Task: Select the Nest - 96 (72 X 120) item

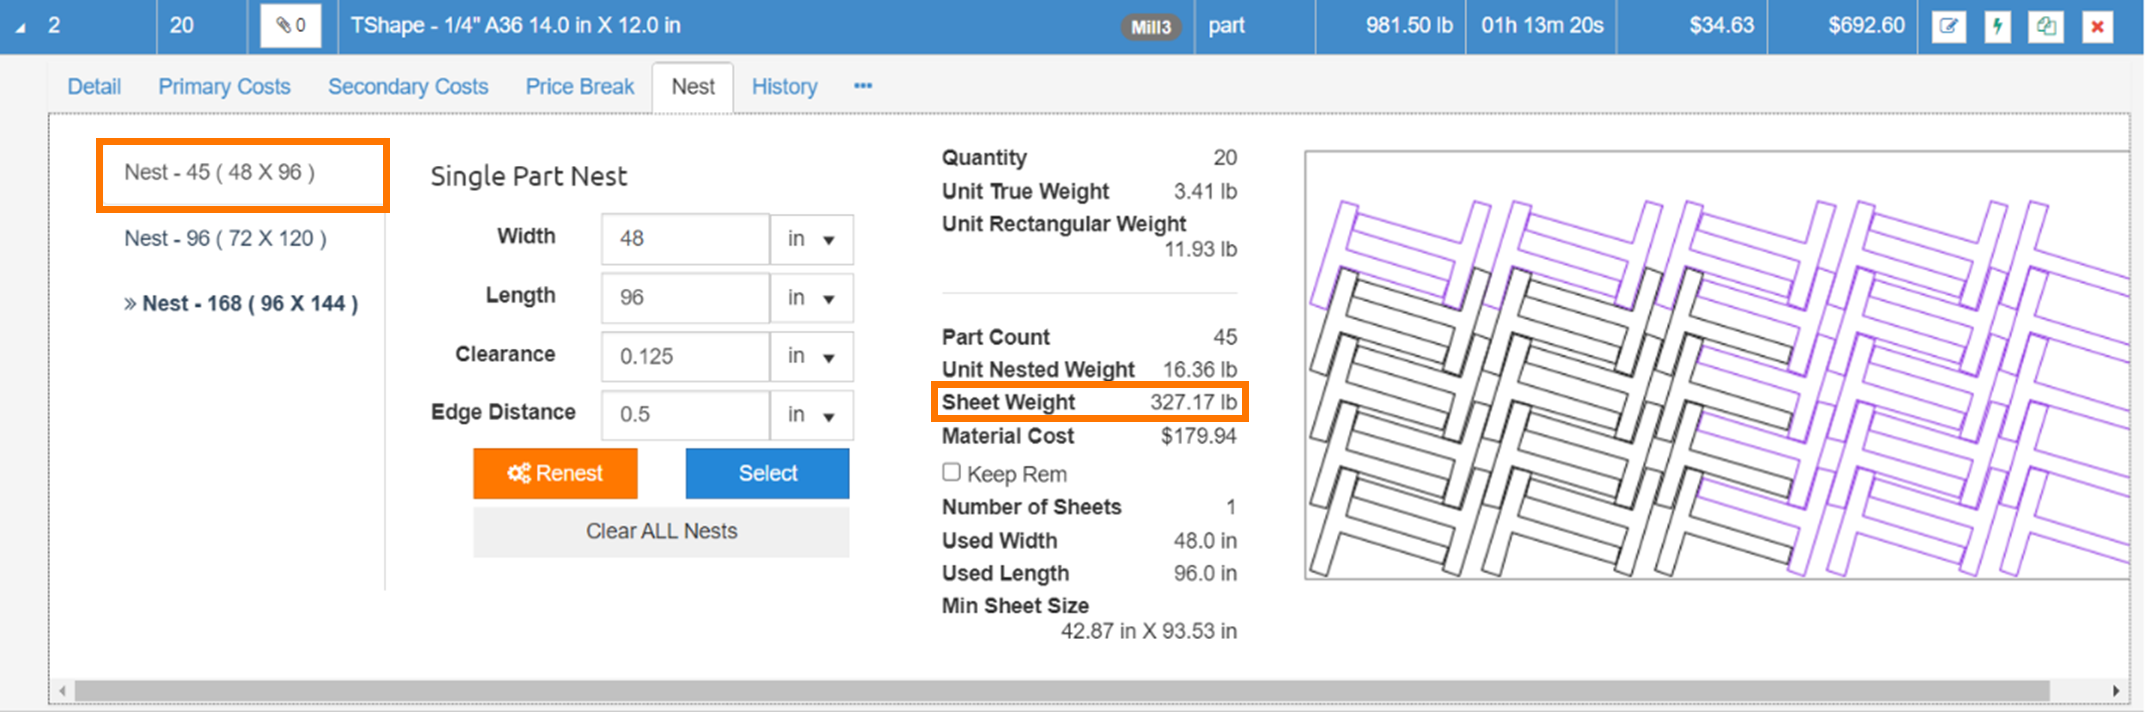Action: [225, 239]
